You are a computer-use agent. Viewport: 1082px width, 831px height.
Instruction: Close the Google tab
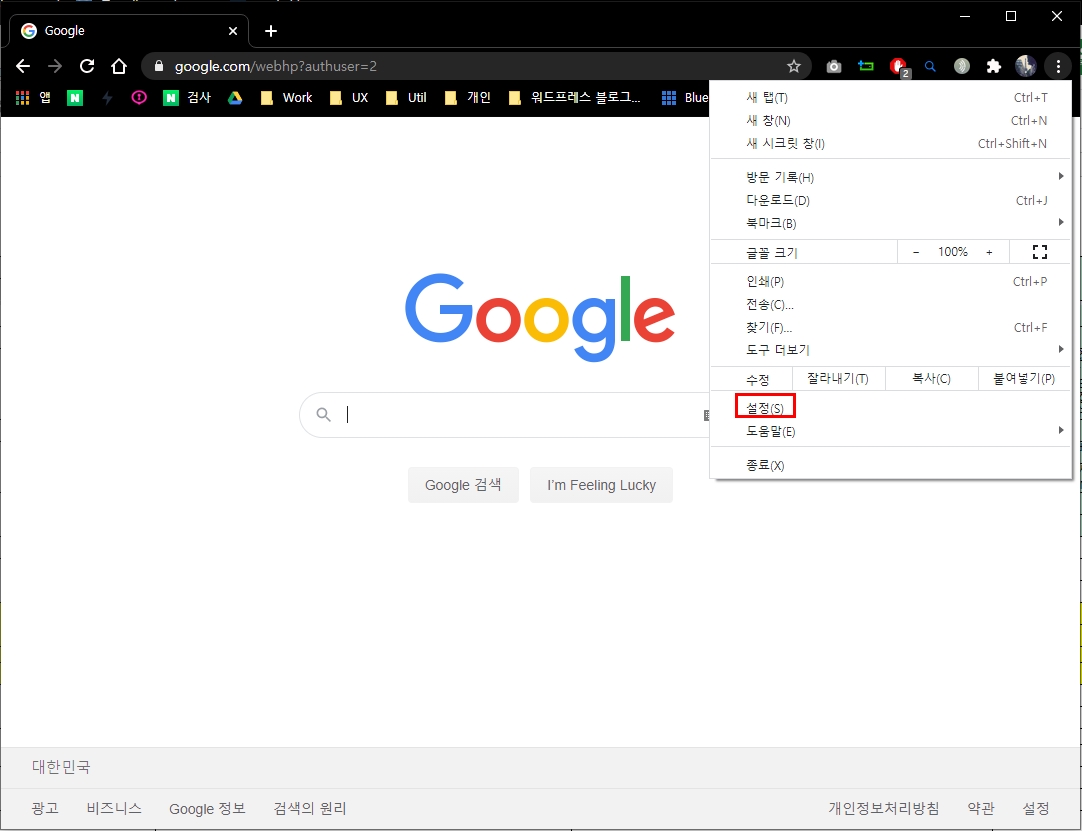(233, 31)
